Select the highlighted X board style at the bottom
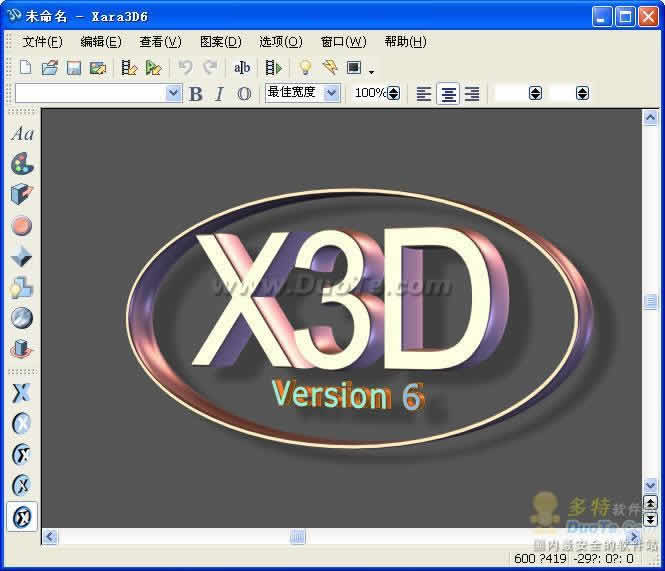The image size is (665, 571). [x=22, y=517]
